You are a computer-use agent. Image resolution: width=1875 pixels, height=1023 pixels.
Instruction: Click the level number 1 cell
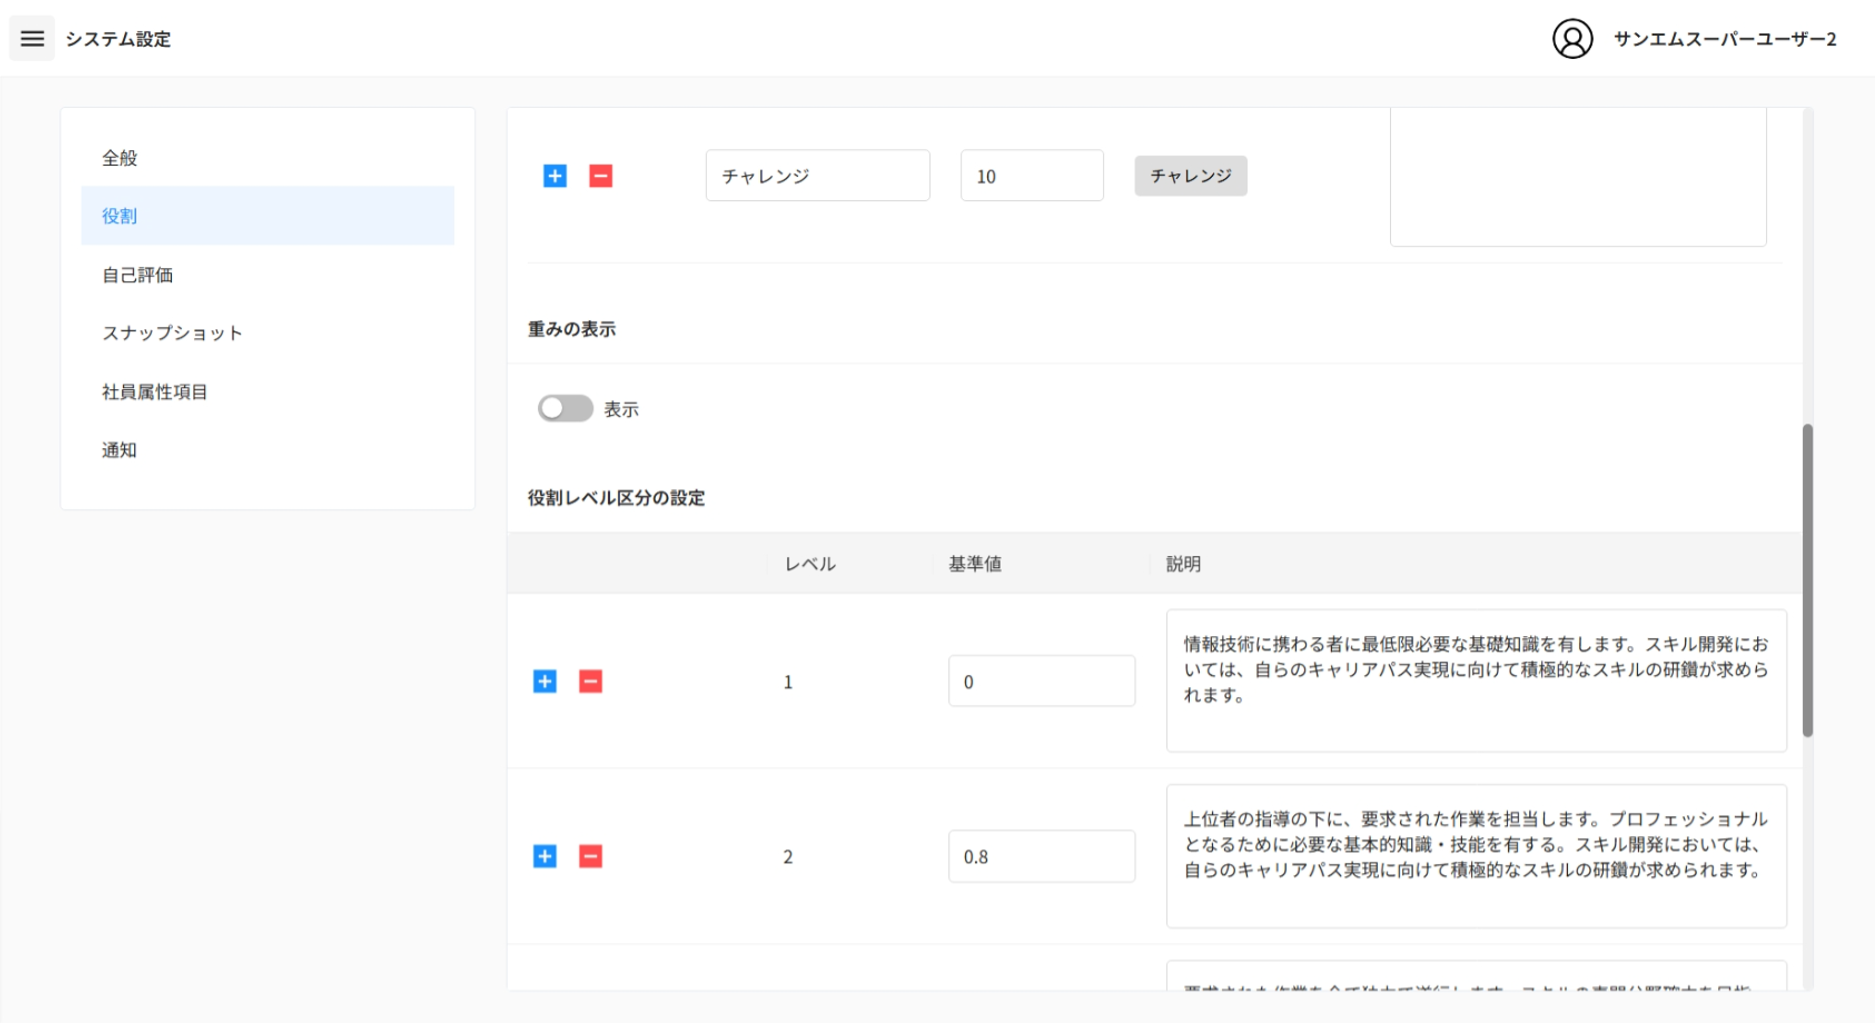point(788,682)
